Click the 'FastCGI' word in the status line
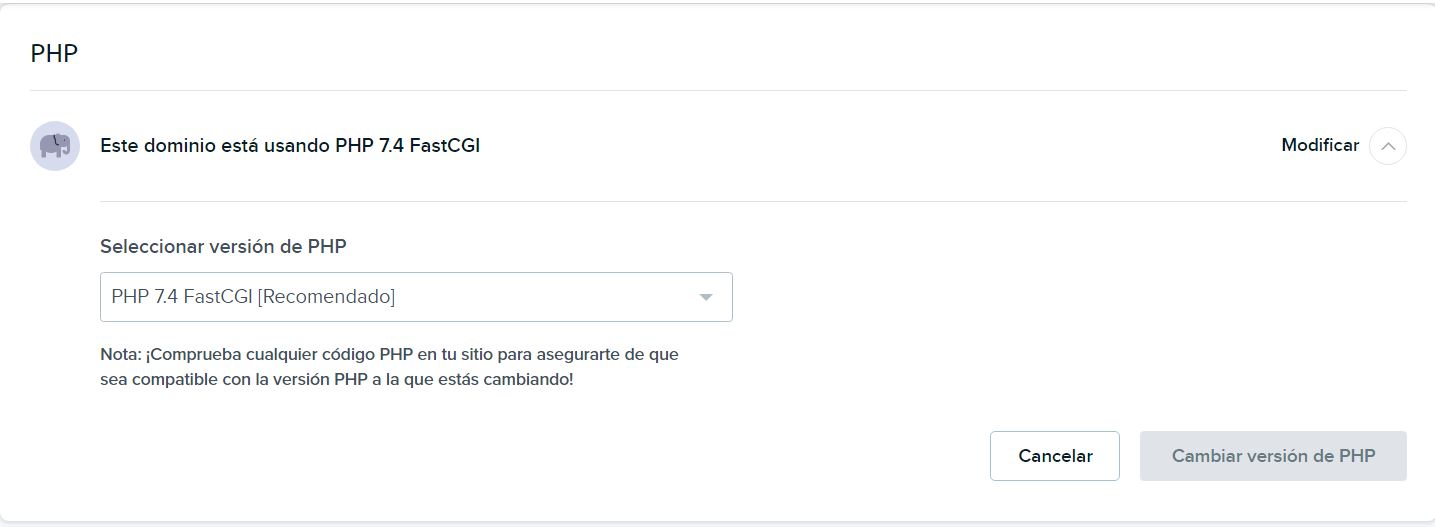 click(x=444, y=146)
